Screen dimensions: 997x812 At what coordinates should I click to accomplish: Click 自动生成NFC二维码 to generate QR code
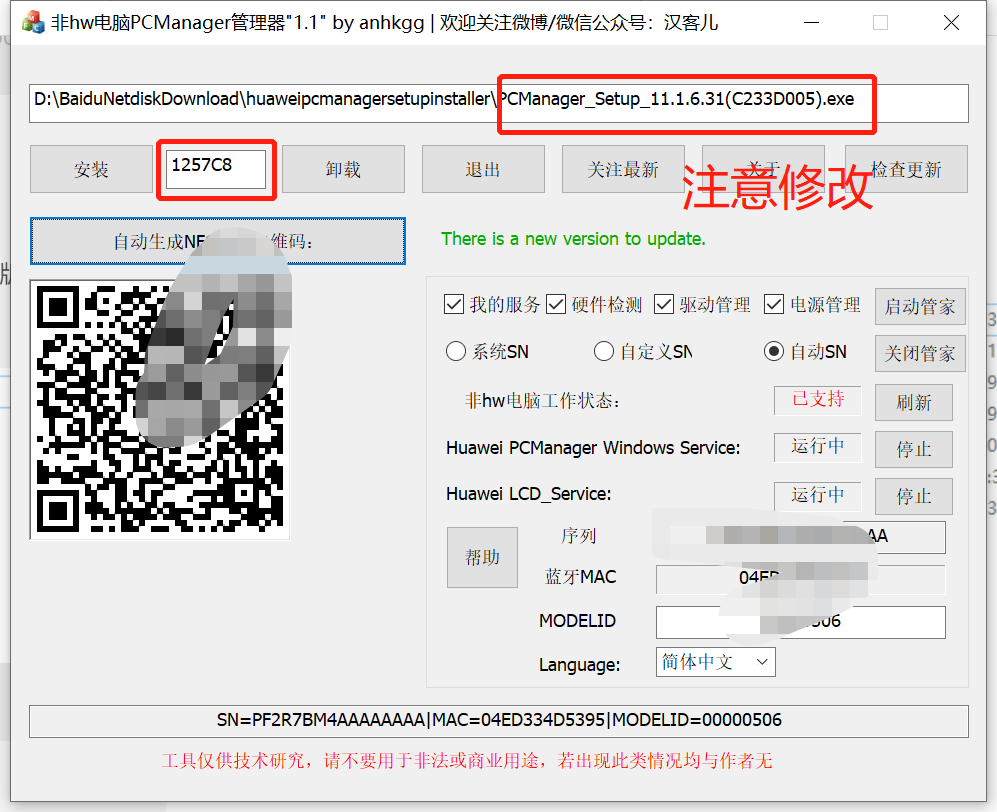(218, 241)
